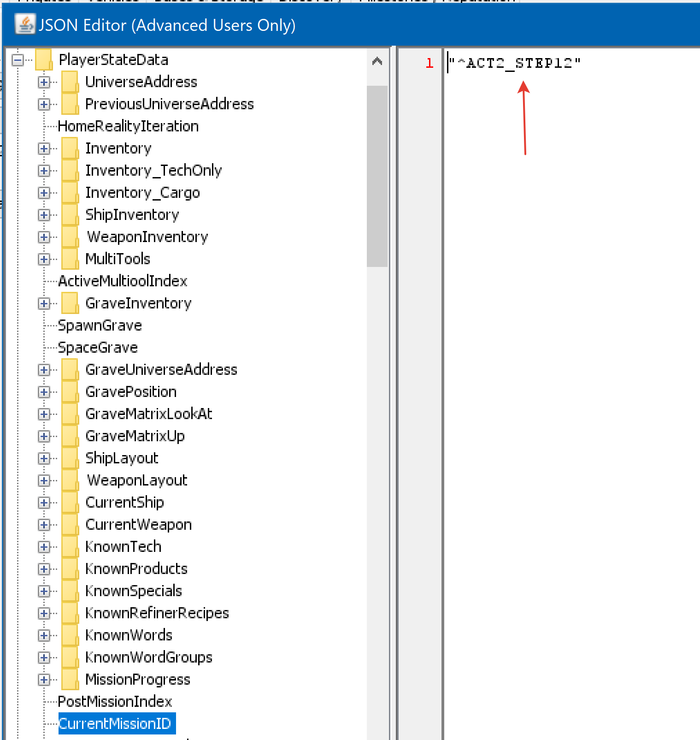Click the Java icon in JSON Editor title bar

(25, 24)
